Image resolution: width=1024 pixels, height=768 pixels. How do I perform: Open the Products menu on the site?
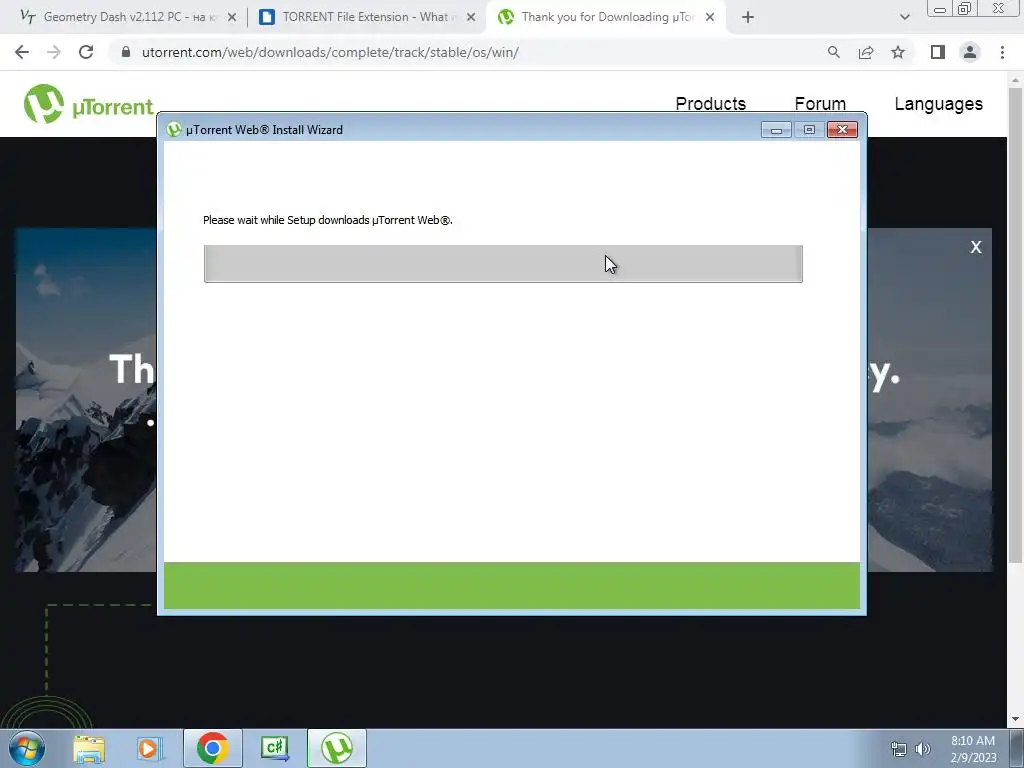pos(711,104)
